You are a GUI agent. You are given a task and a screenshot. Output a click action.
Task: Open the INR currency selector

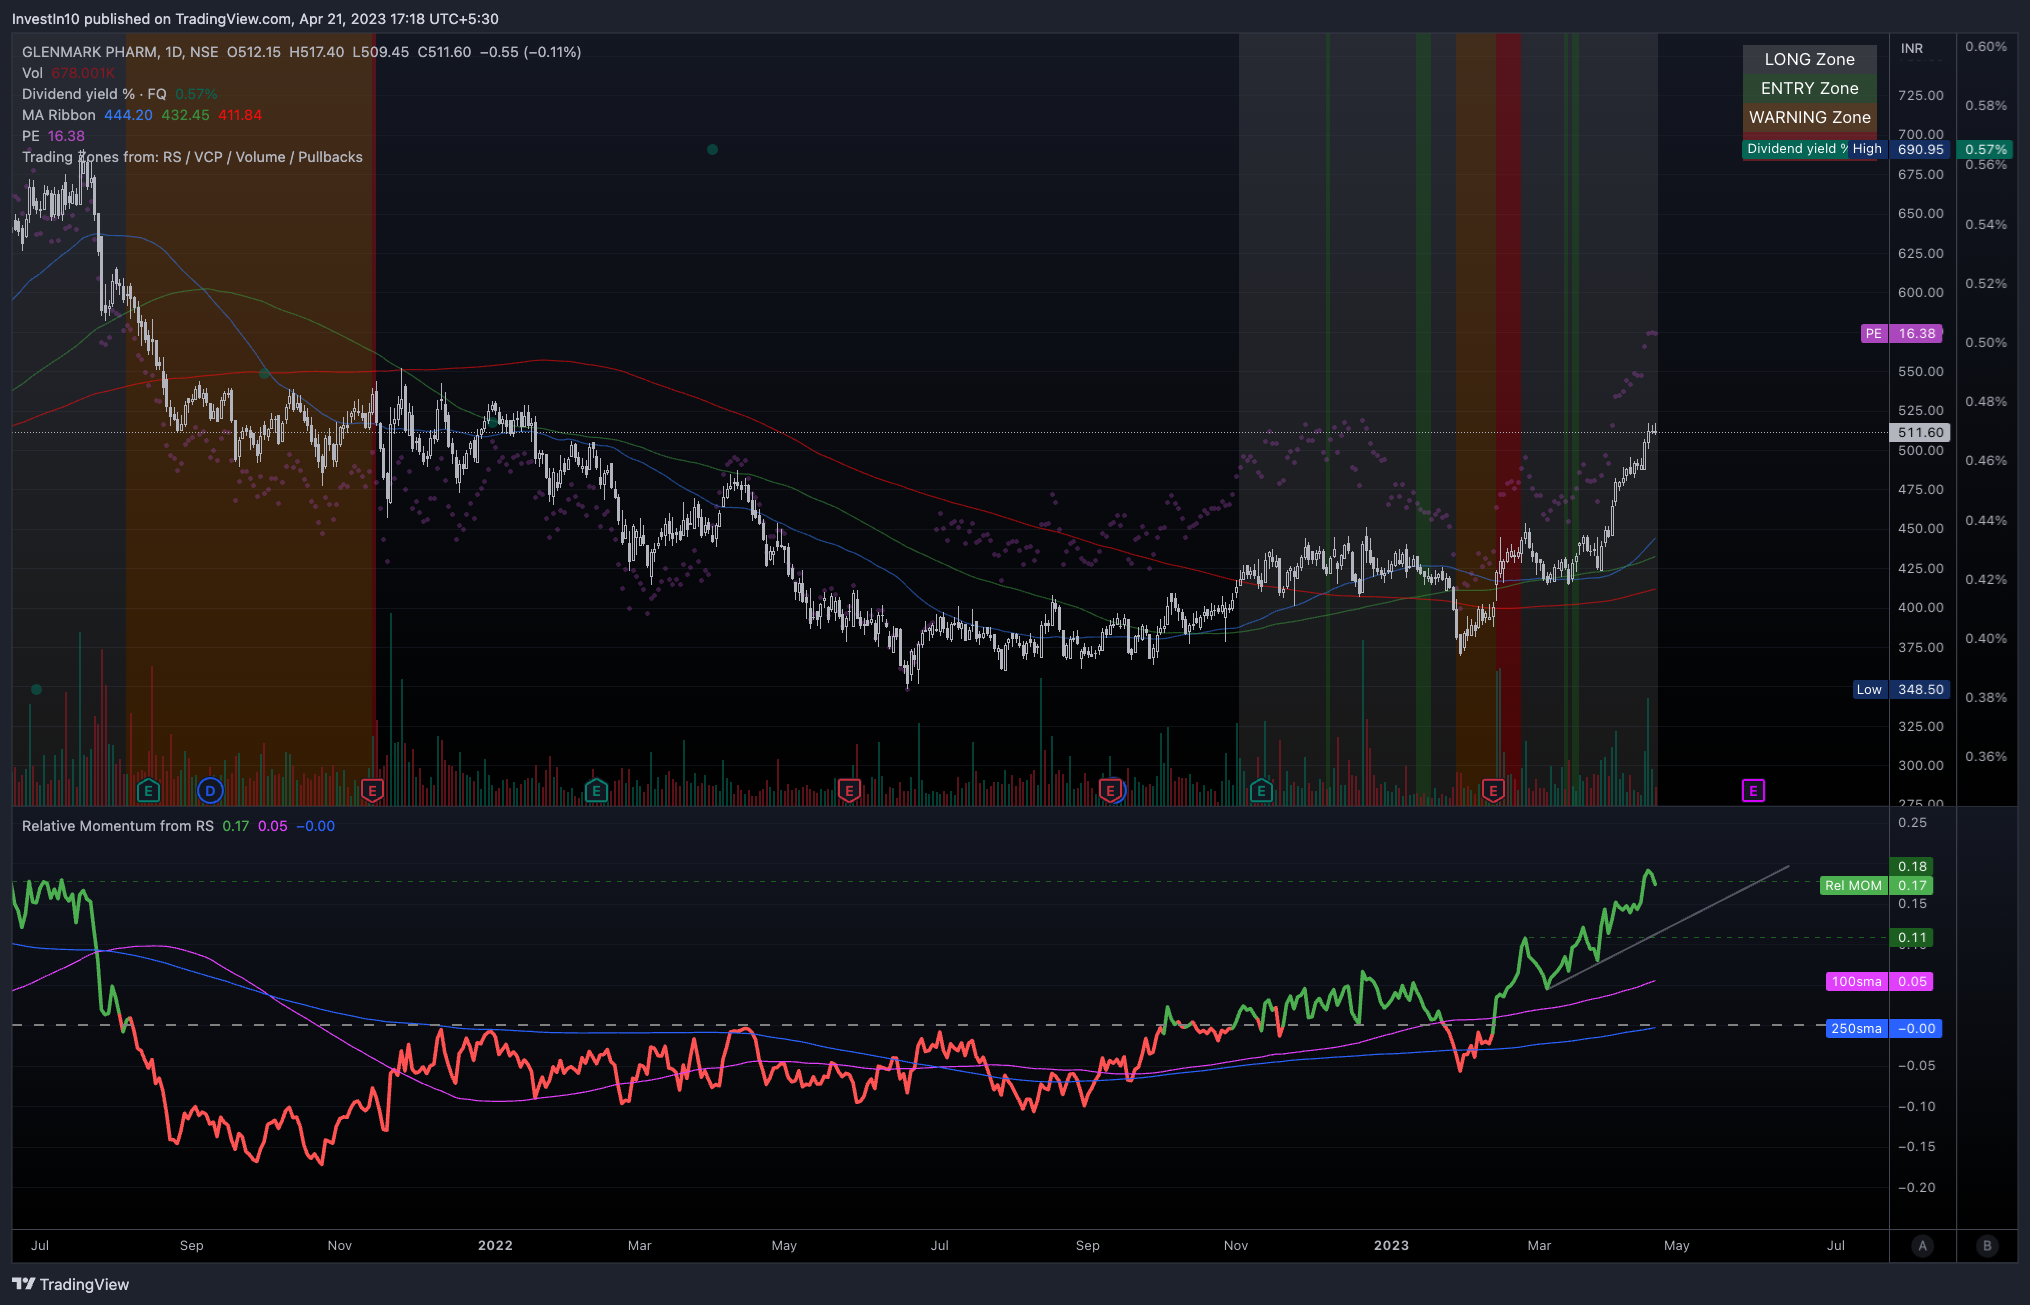[1912, 48]
